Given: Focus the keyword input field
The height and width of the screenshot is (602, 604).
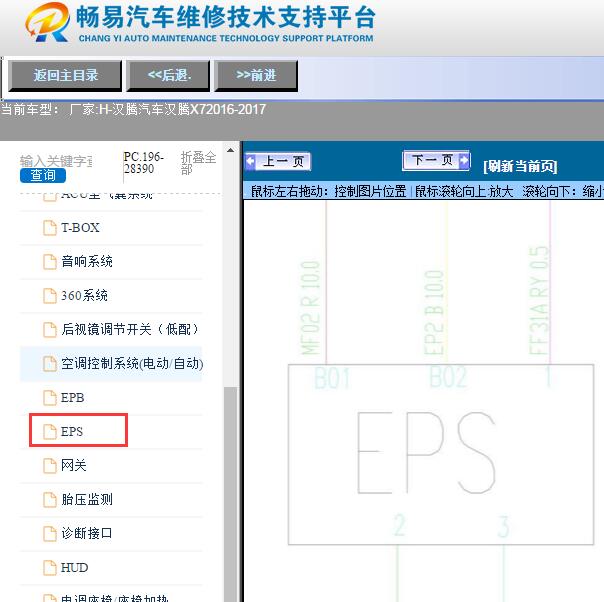Looking at the screenshot, I should pyautogui.click(x=56, y=161).
